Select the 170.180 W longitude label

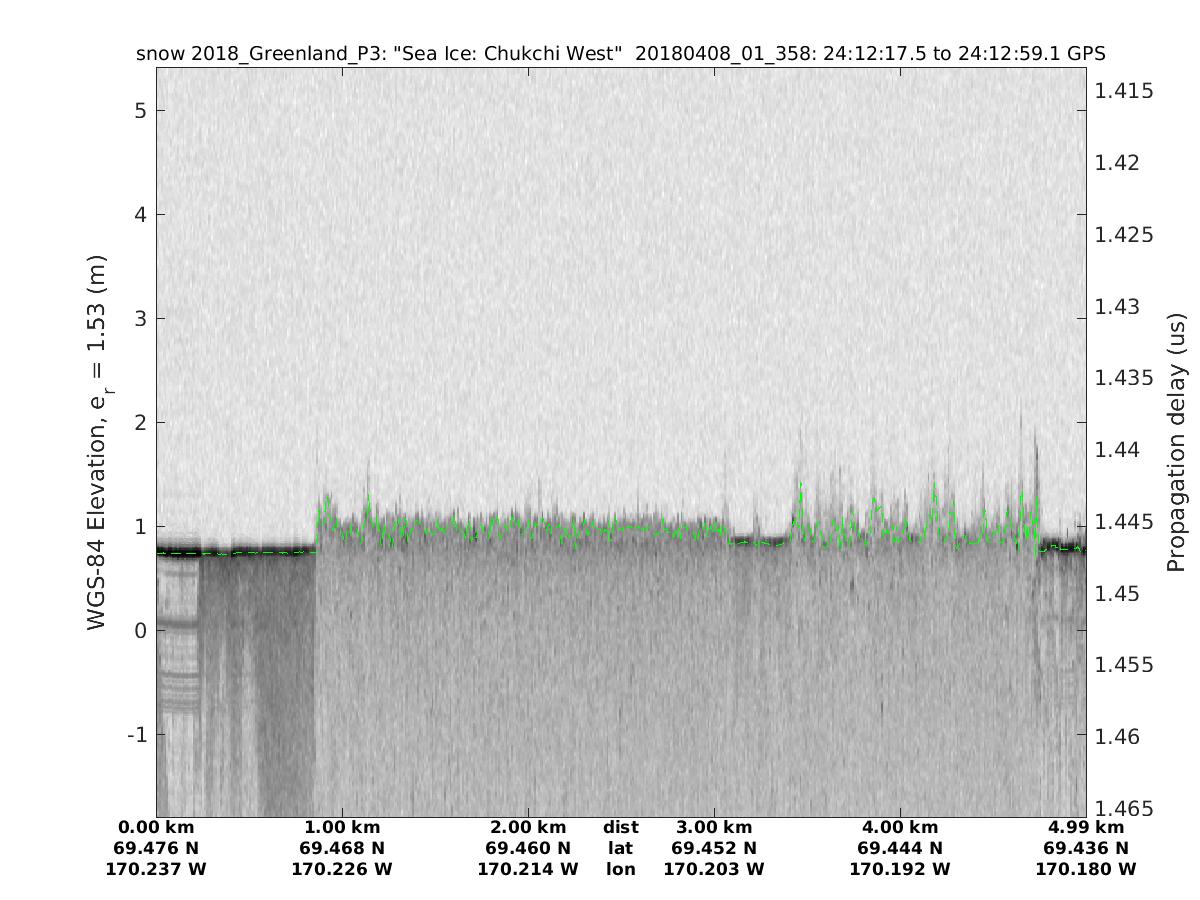1086,869
